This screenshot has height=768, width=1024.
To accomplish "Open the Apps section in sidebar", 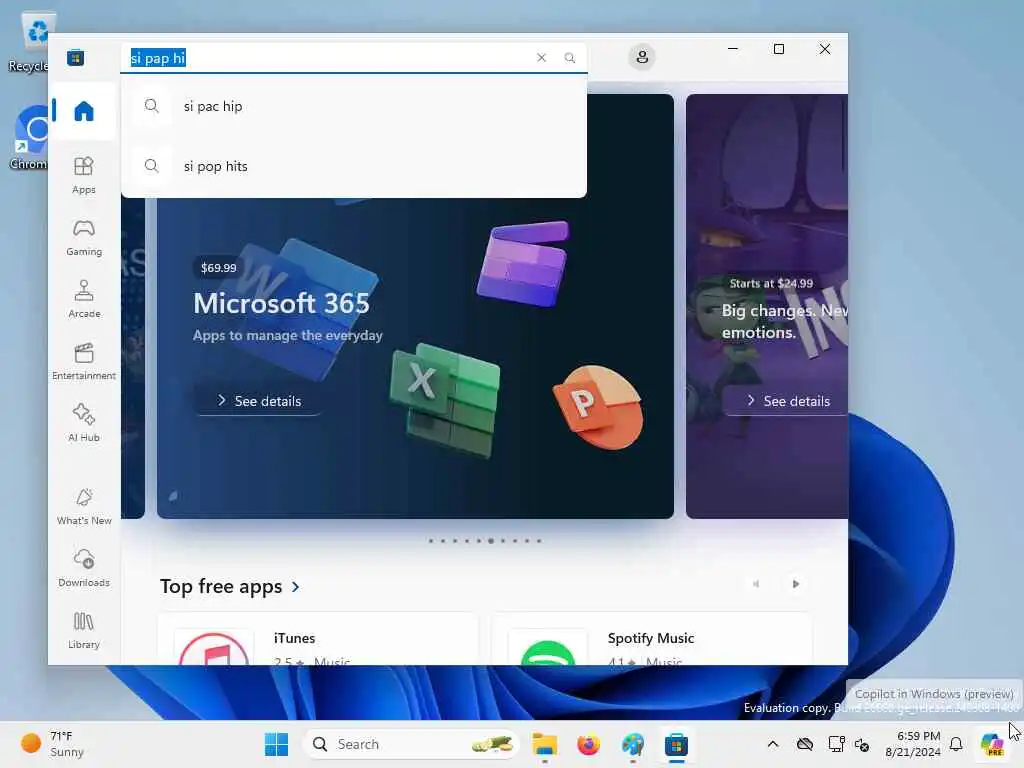I will point(84,175).
